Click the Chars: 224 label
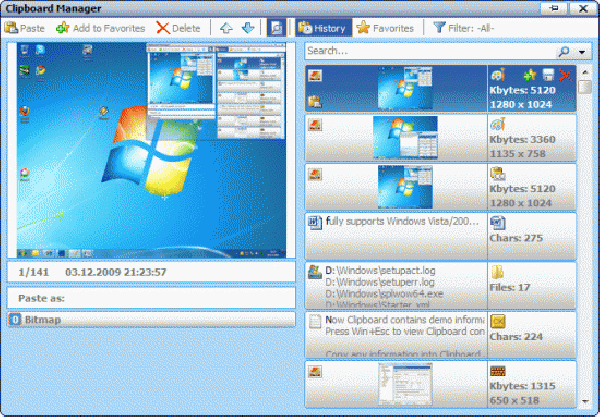600x417 pixels. [516, 337]
